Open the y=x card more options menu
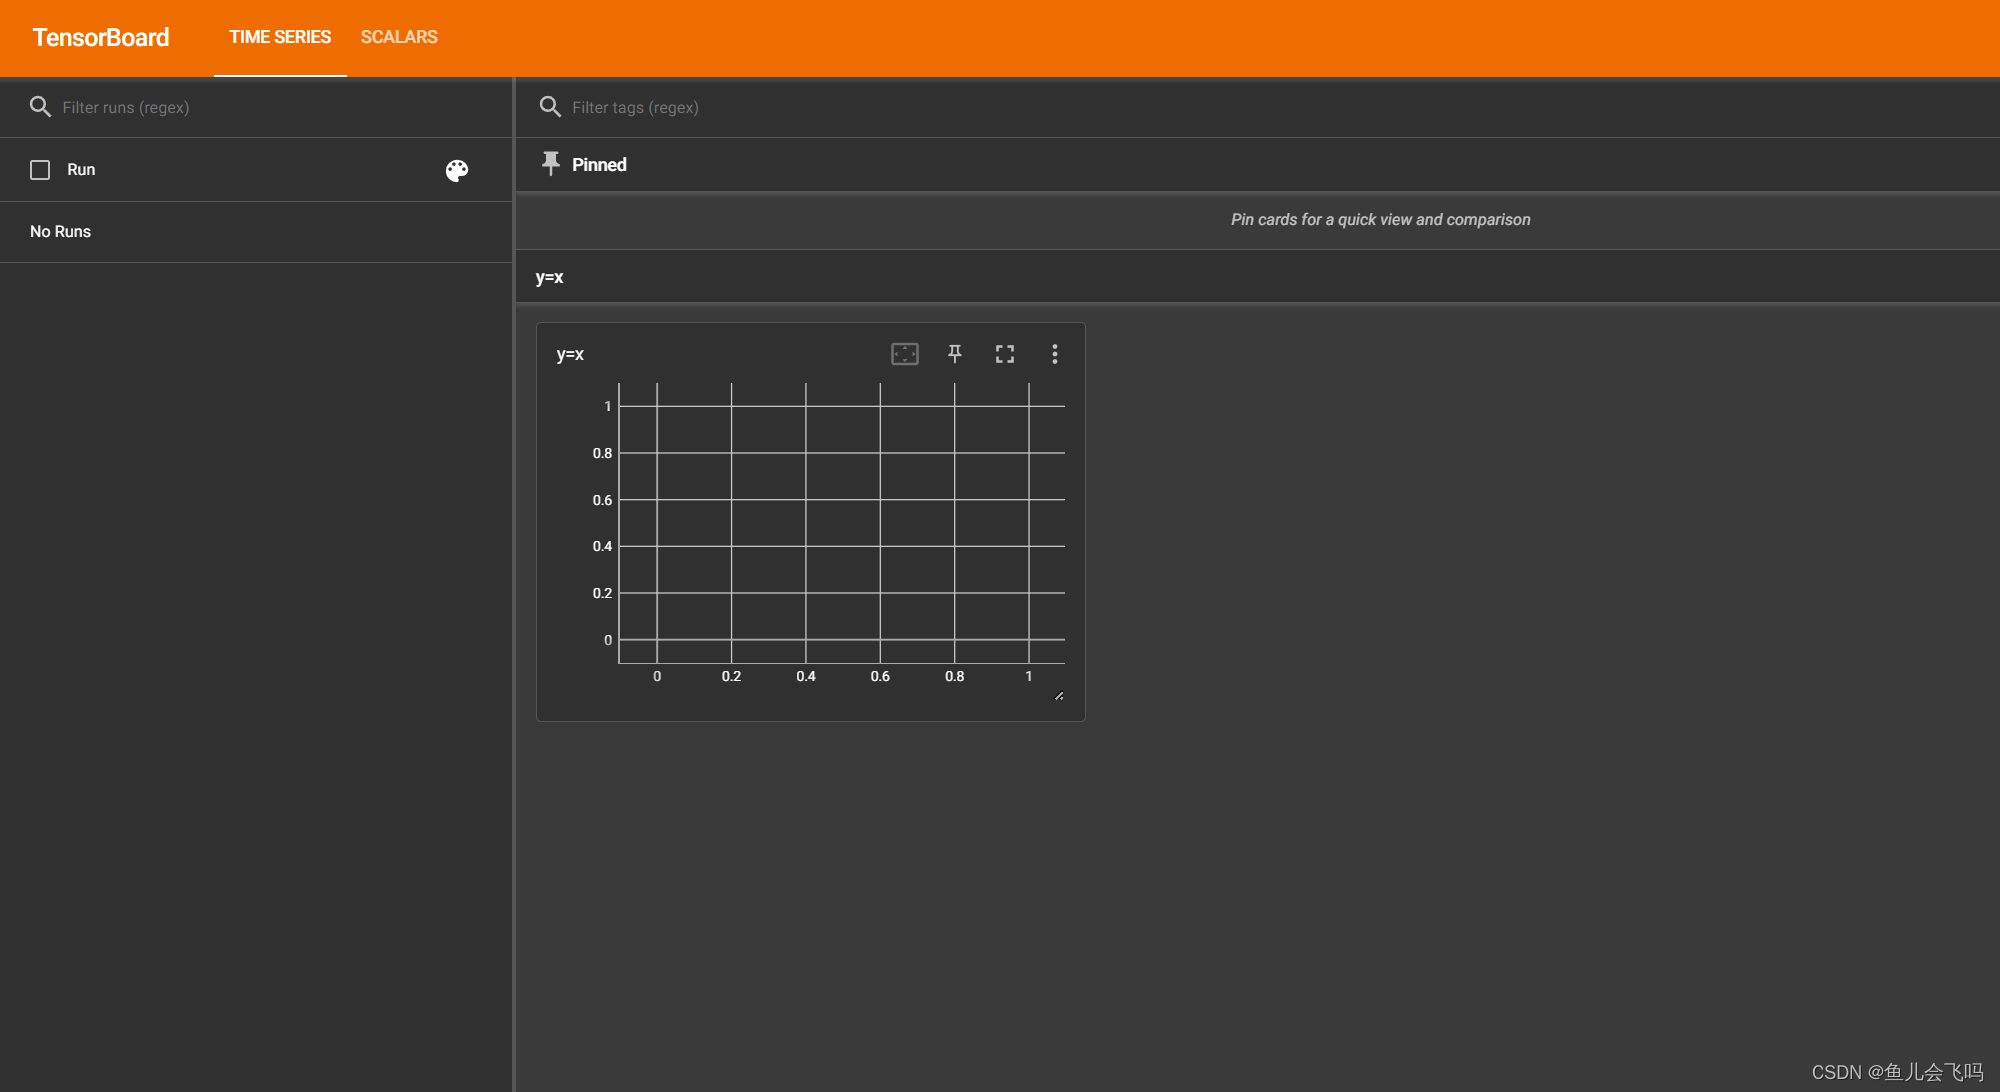Image resolution: width=2000 pixels, height=1092 pixels. click(x=1054, y=354)
